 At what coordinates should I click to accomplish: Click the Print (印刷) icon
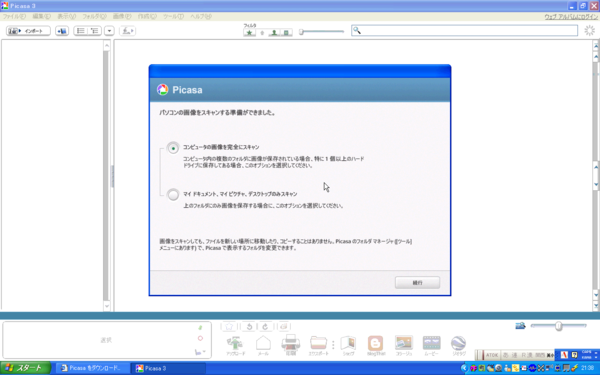click(x=291, y=345)
